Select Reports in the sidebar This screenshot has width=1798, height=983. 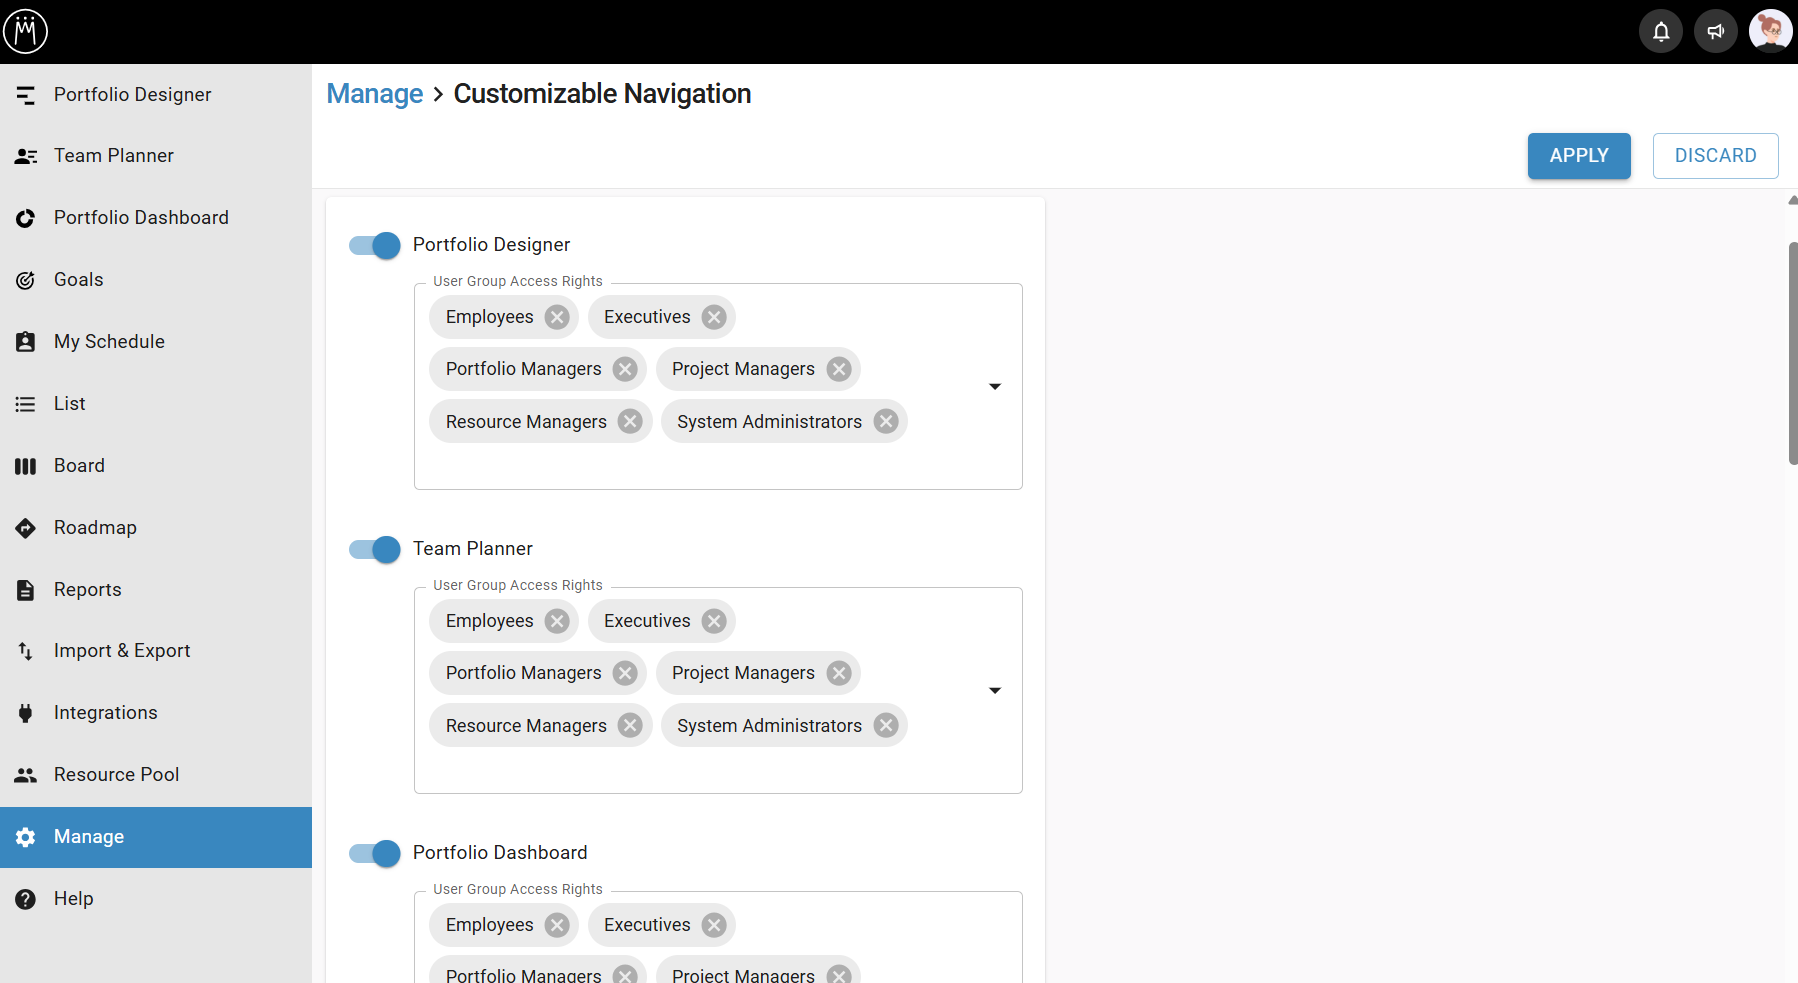[156, 590]
